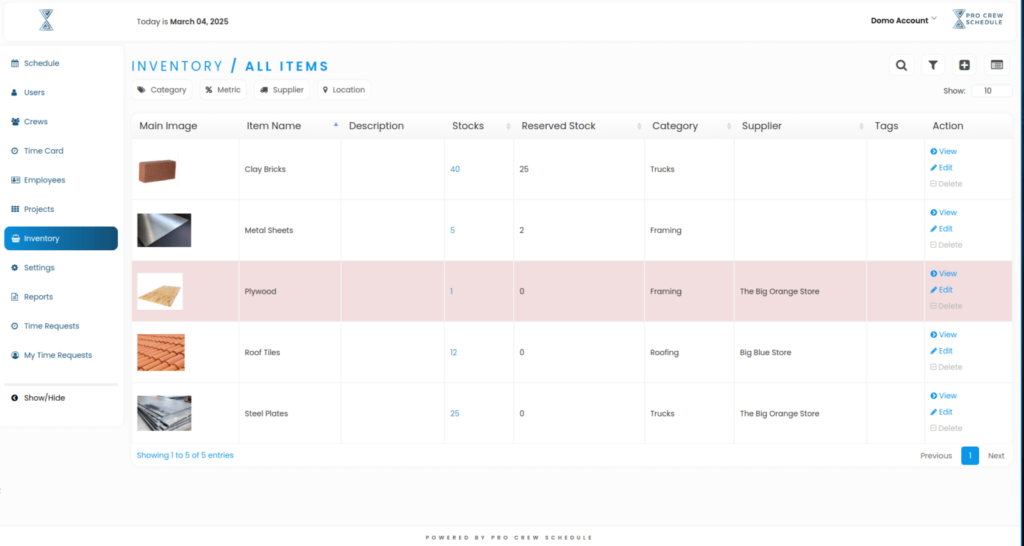Click the Roof Tiles thumbnail image
Viewport: 1024px width, 546px height.
click(x=160, y=353)
